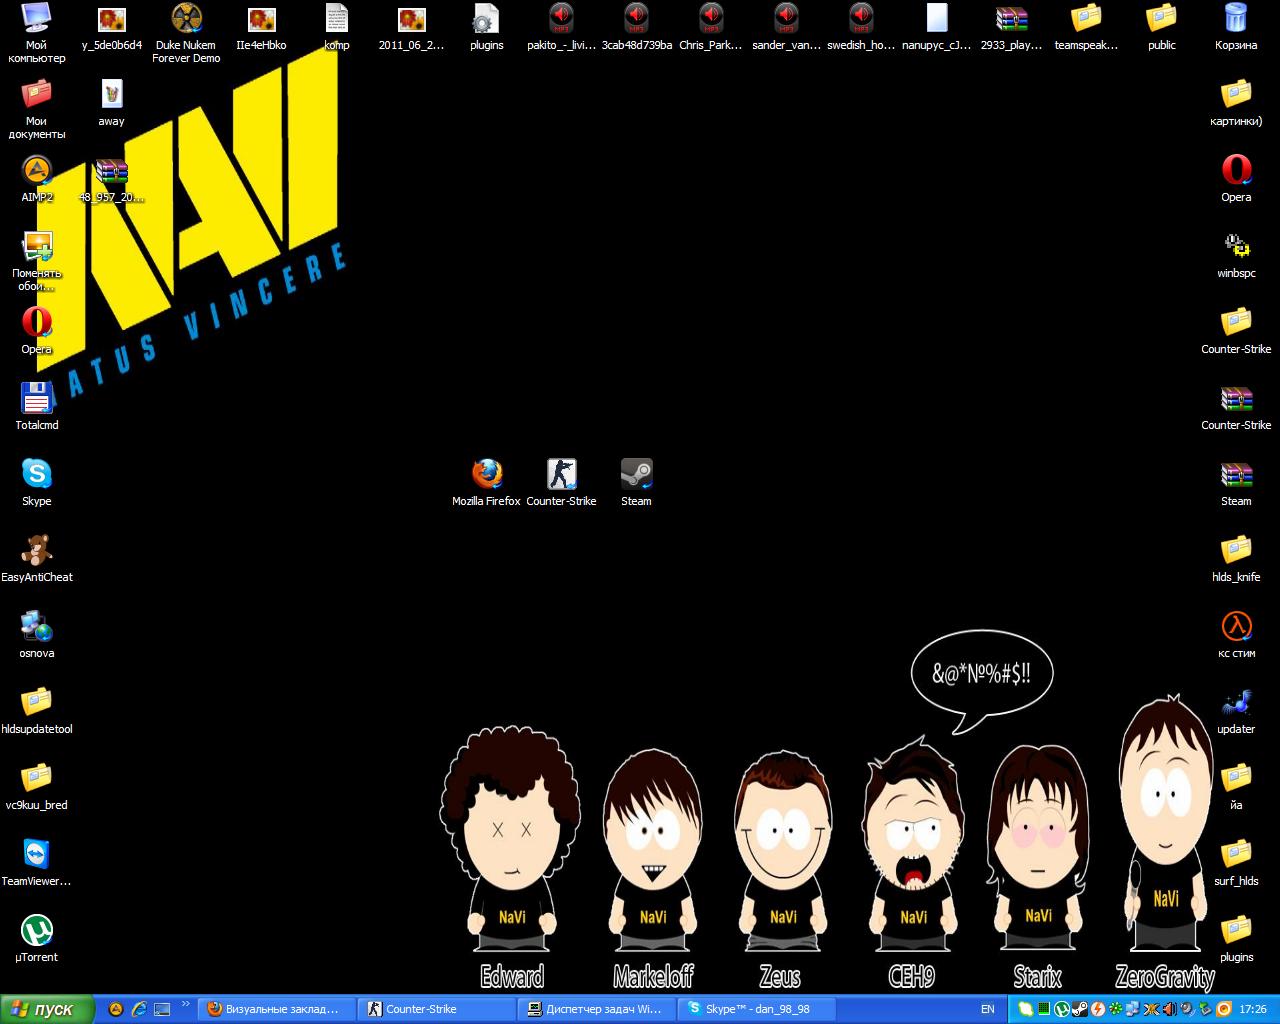Click the Show Desktop quick launch icon
Viewport: 1280px width, 1024px height.
tap(162, 1009)
